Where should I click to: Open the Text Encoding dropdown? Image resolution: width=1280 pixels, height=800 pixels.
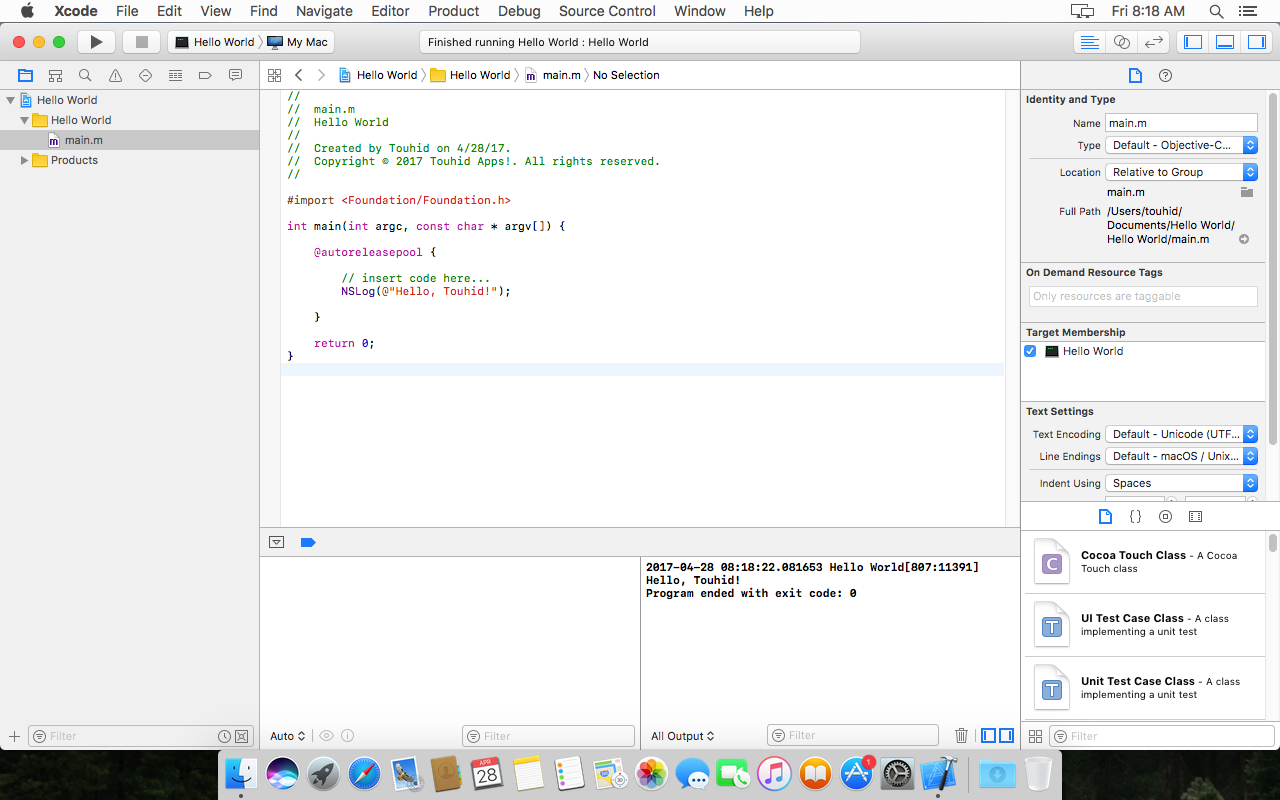(x=1181, y=434)
